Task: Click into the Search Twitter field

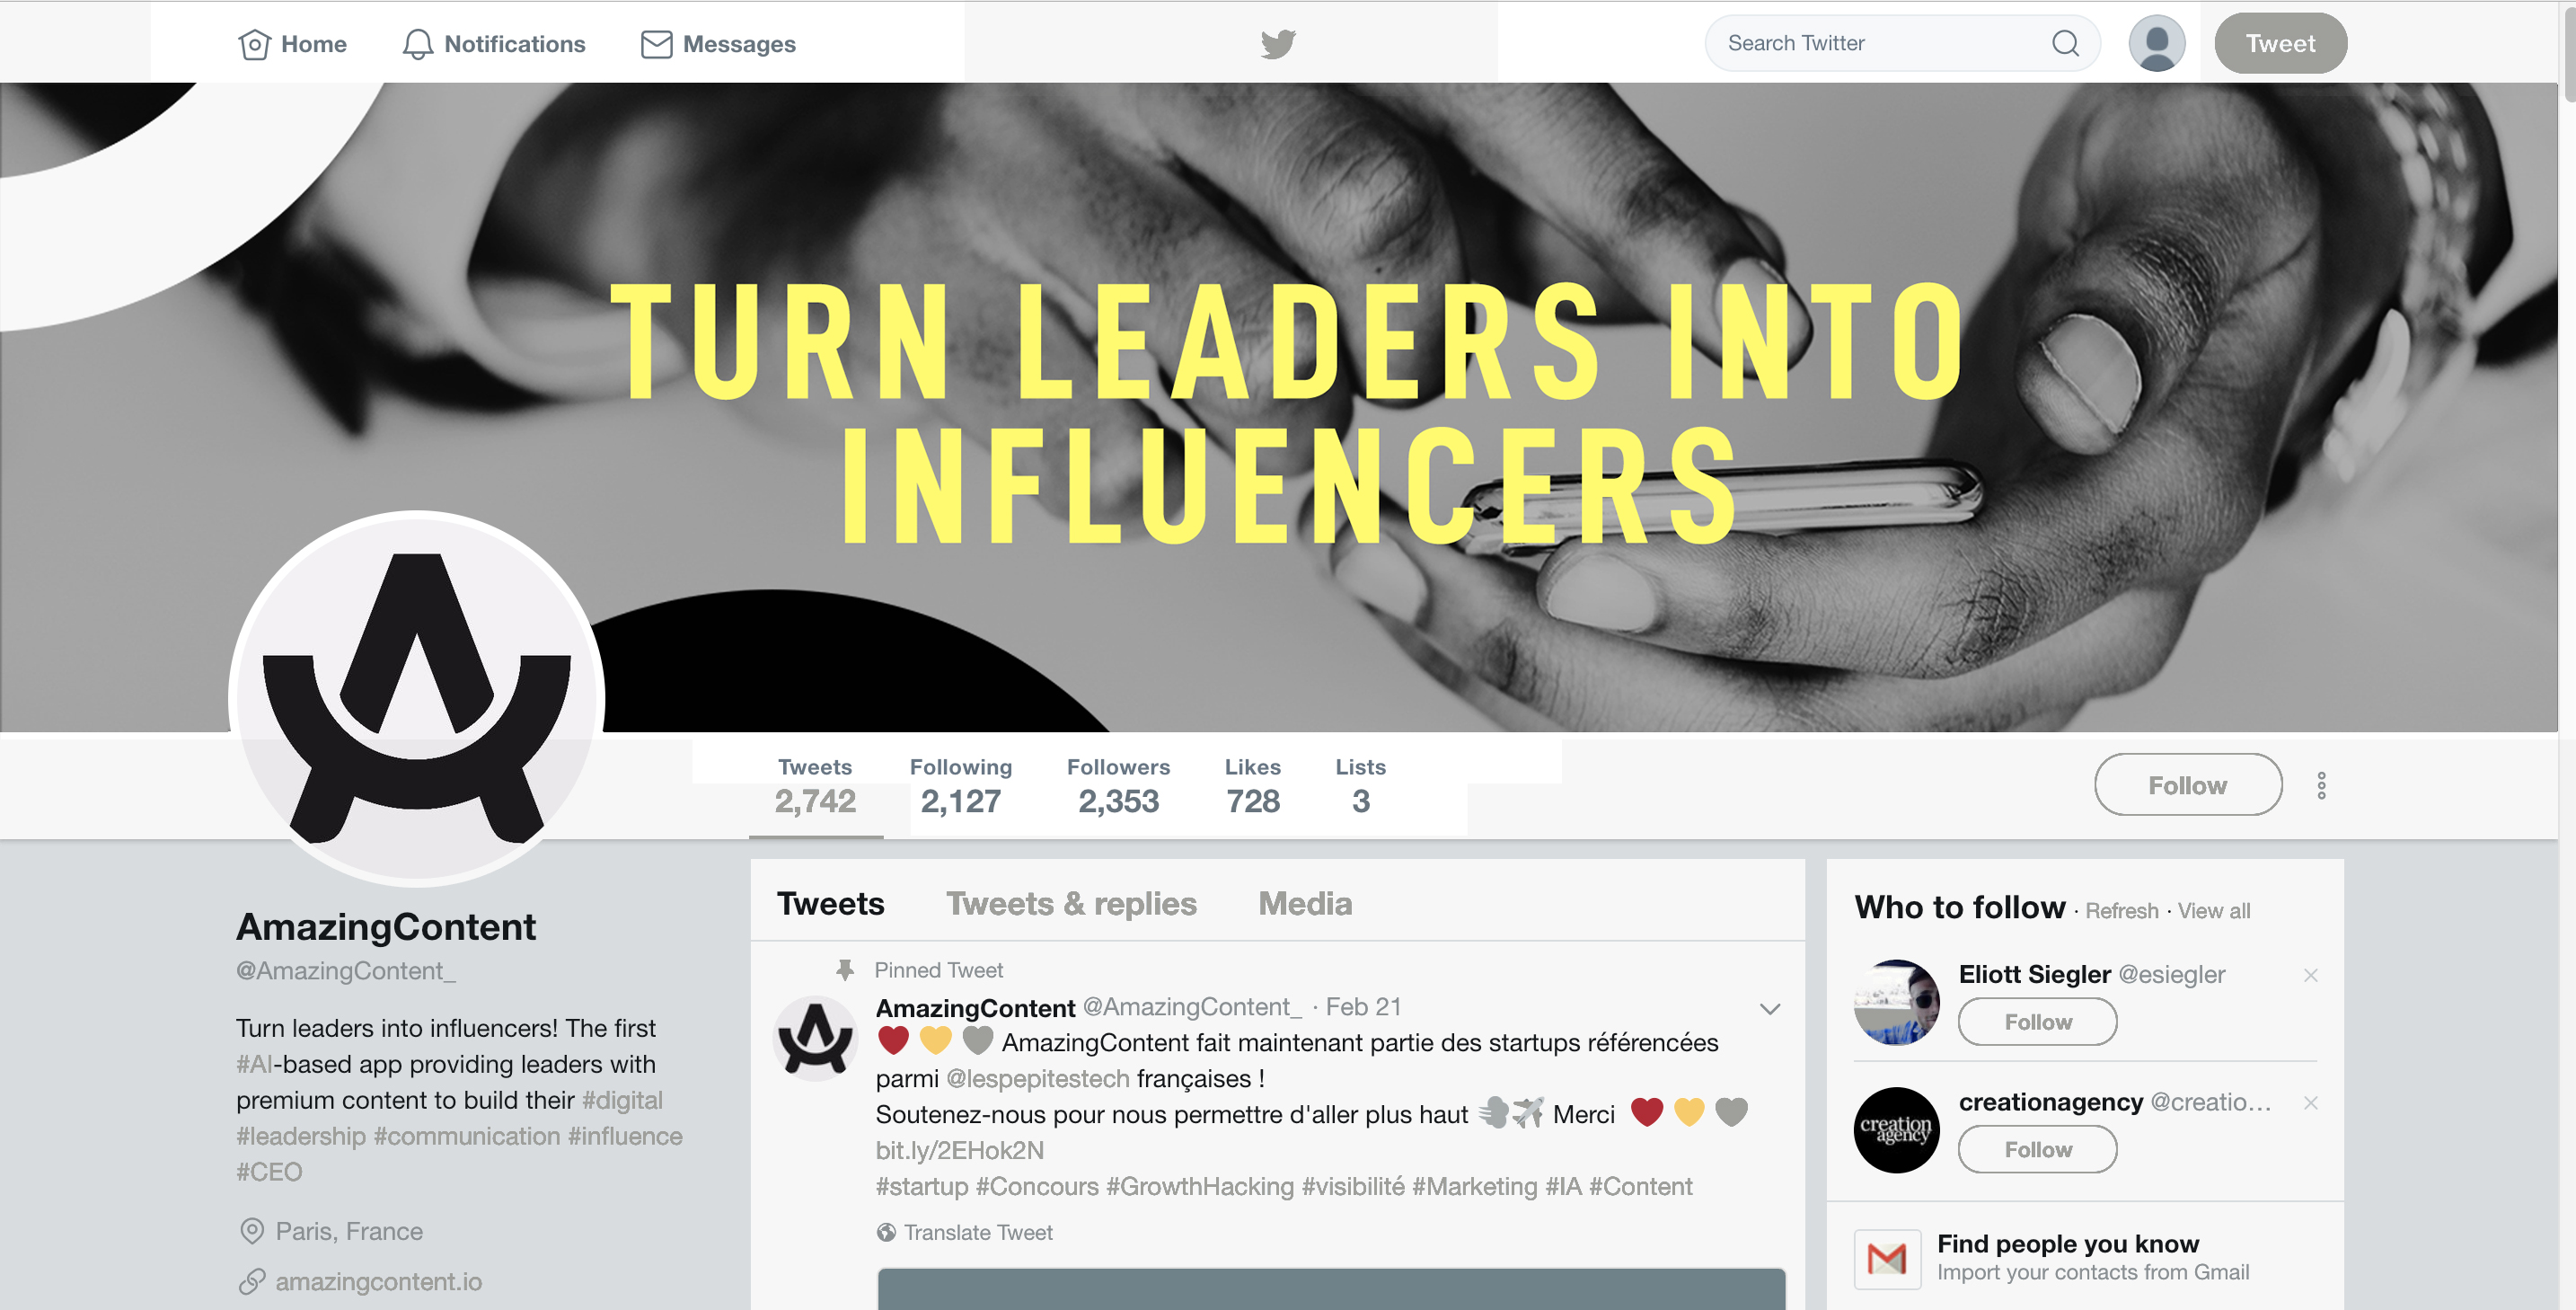Action: click(1880, 43)
